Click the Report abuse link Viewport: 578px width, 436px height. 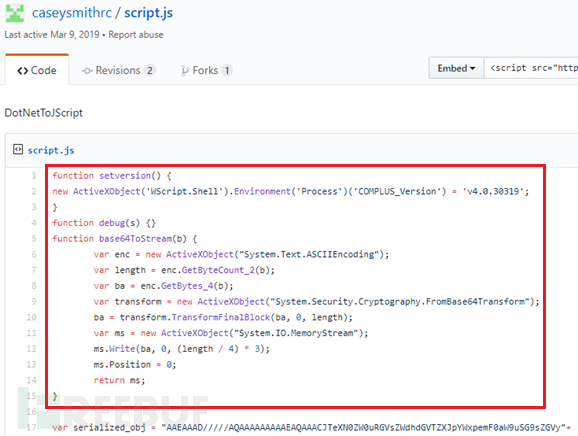pyautogui.click(x=136, y=35)
